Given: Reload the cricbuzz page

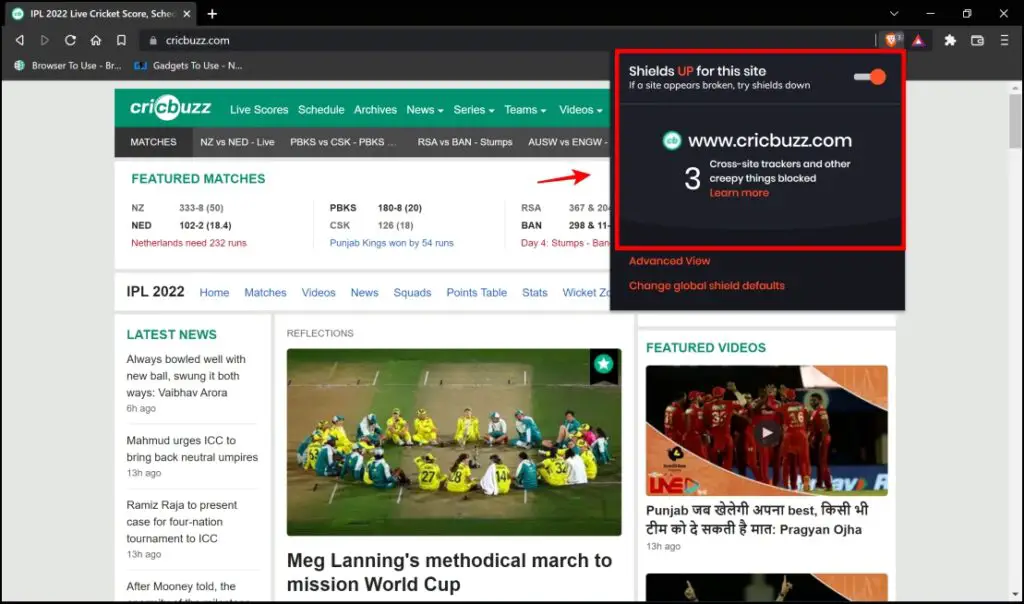Looking at the screenshot, I should pyautogui.click(x=70, y=40).
